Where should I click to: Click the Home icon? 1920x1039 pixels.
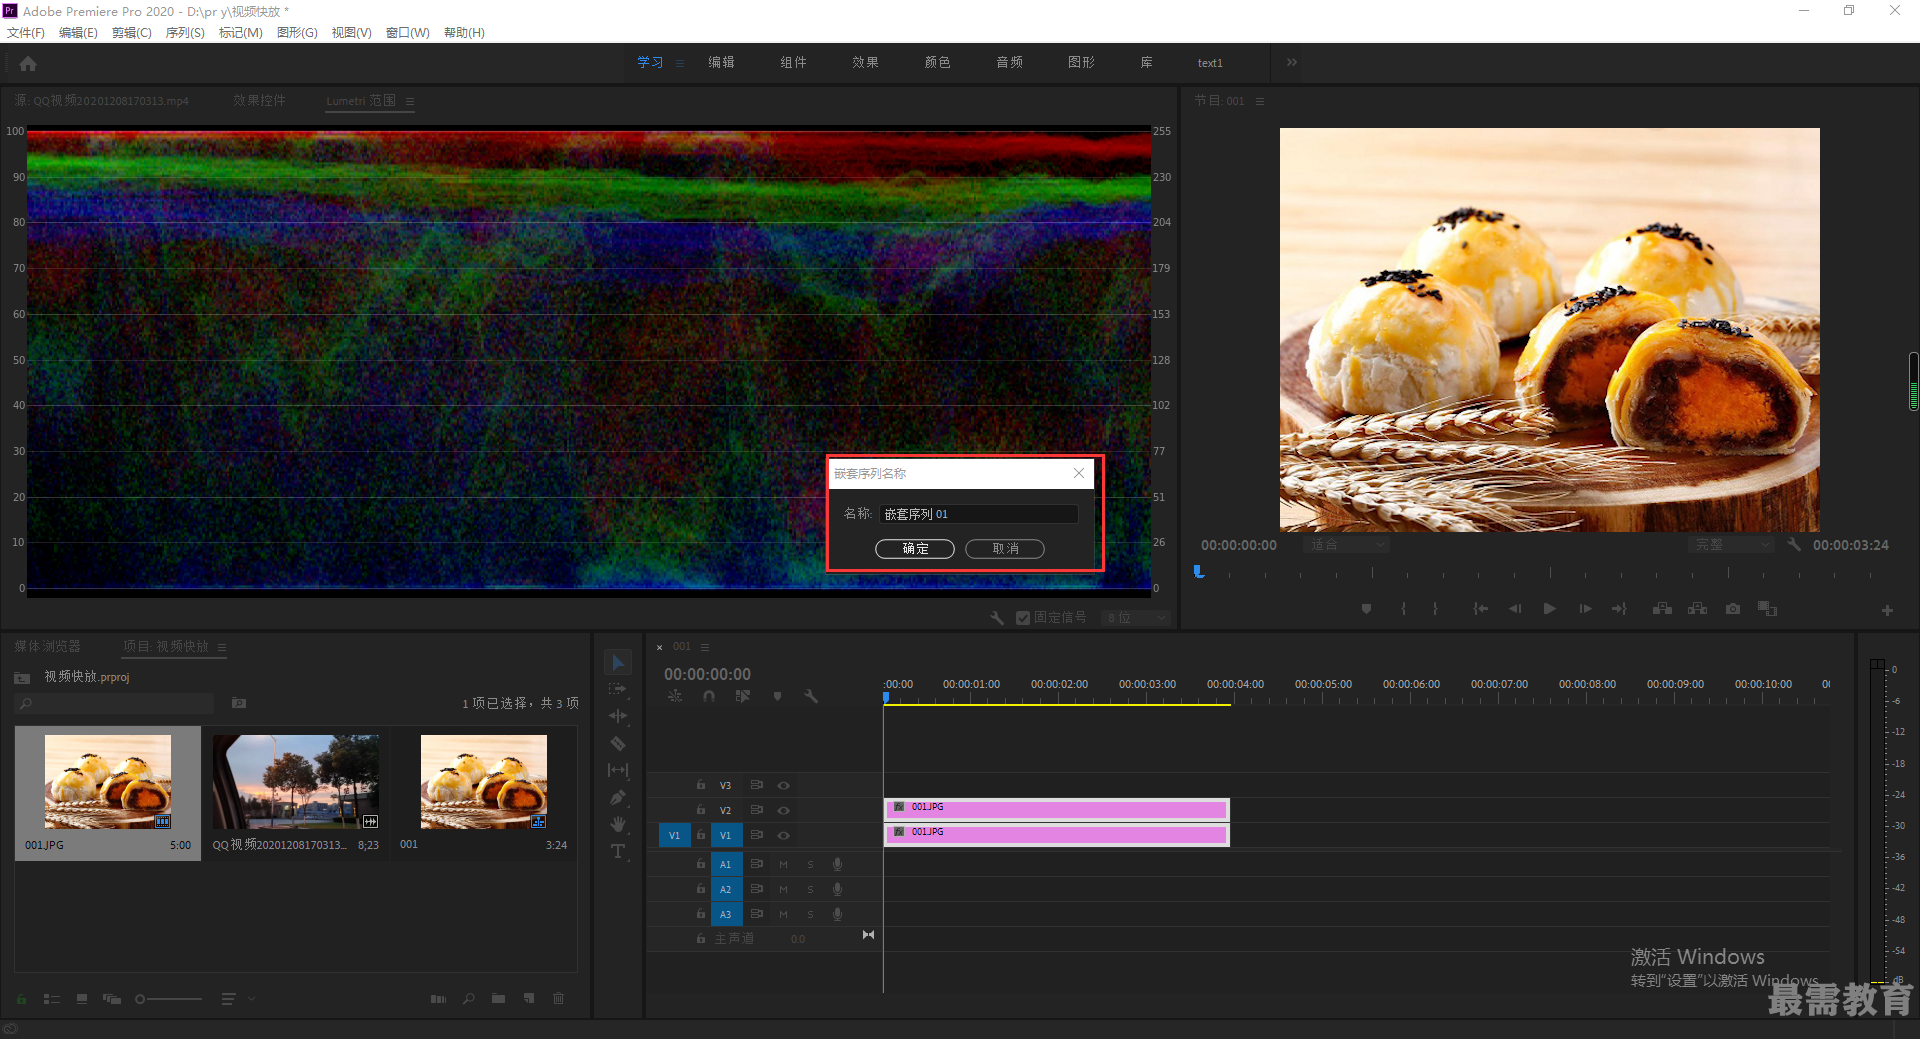28,63
